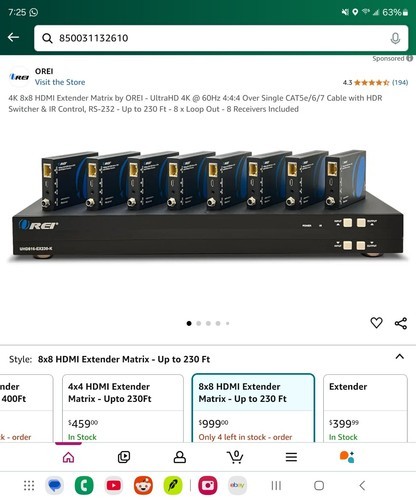416x500 pixels.
Task: Tap the share icon
Action: click(401, 323)
